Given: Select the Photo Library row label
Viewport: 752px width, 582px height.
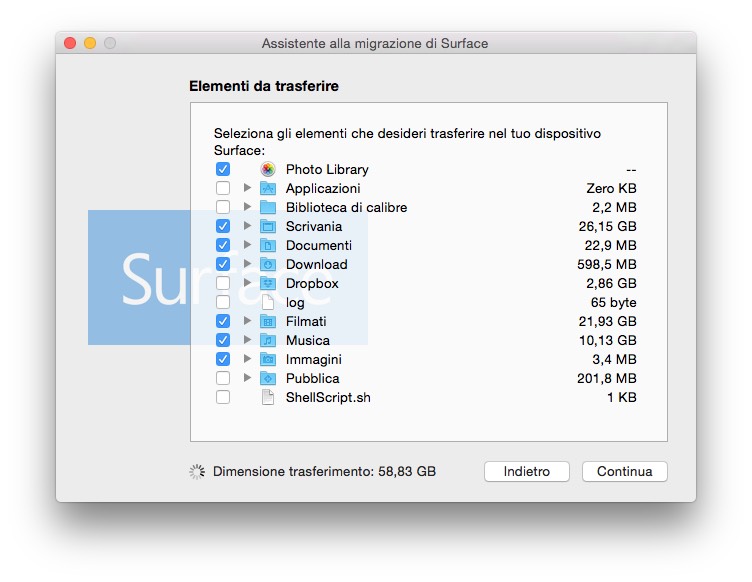Looking at the screenshot, I should pos(327,170).
